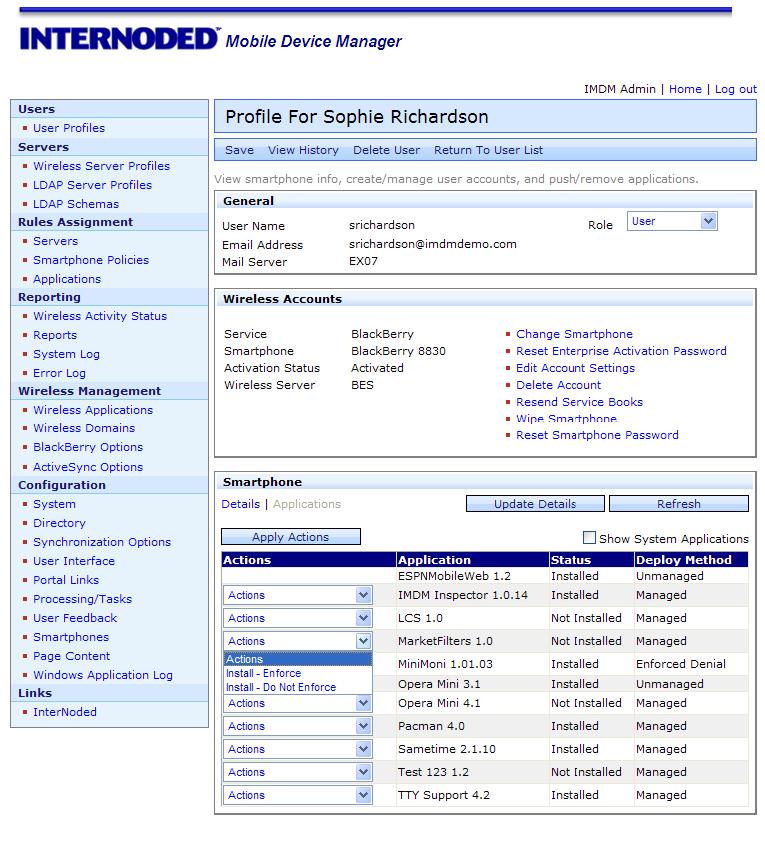Open the Change Smartphone link
The height and width of the screenshot is (847, 765).
tap(574, 334)
